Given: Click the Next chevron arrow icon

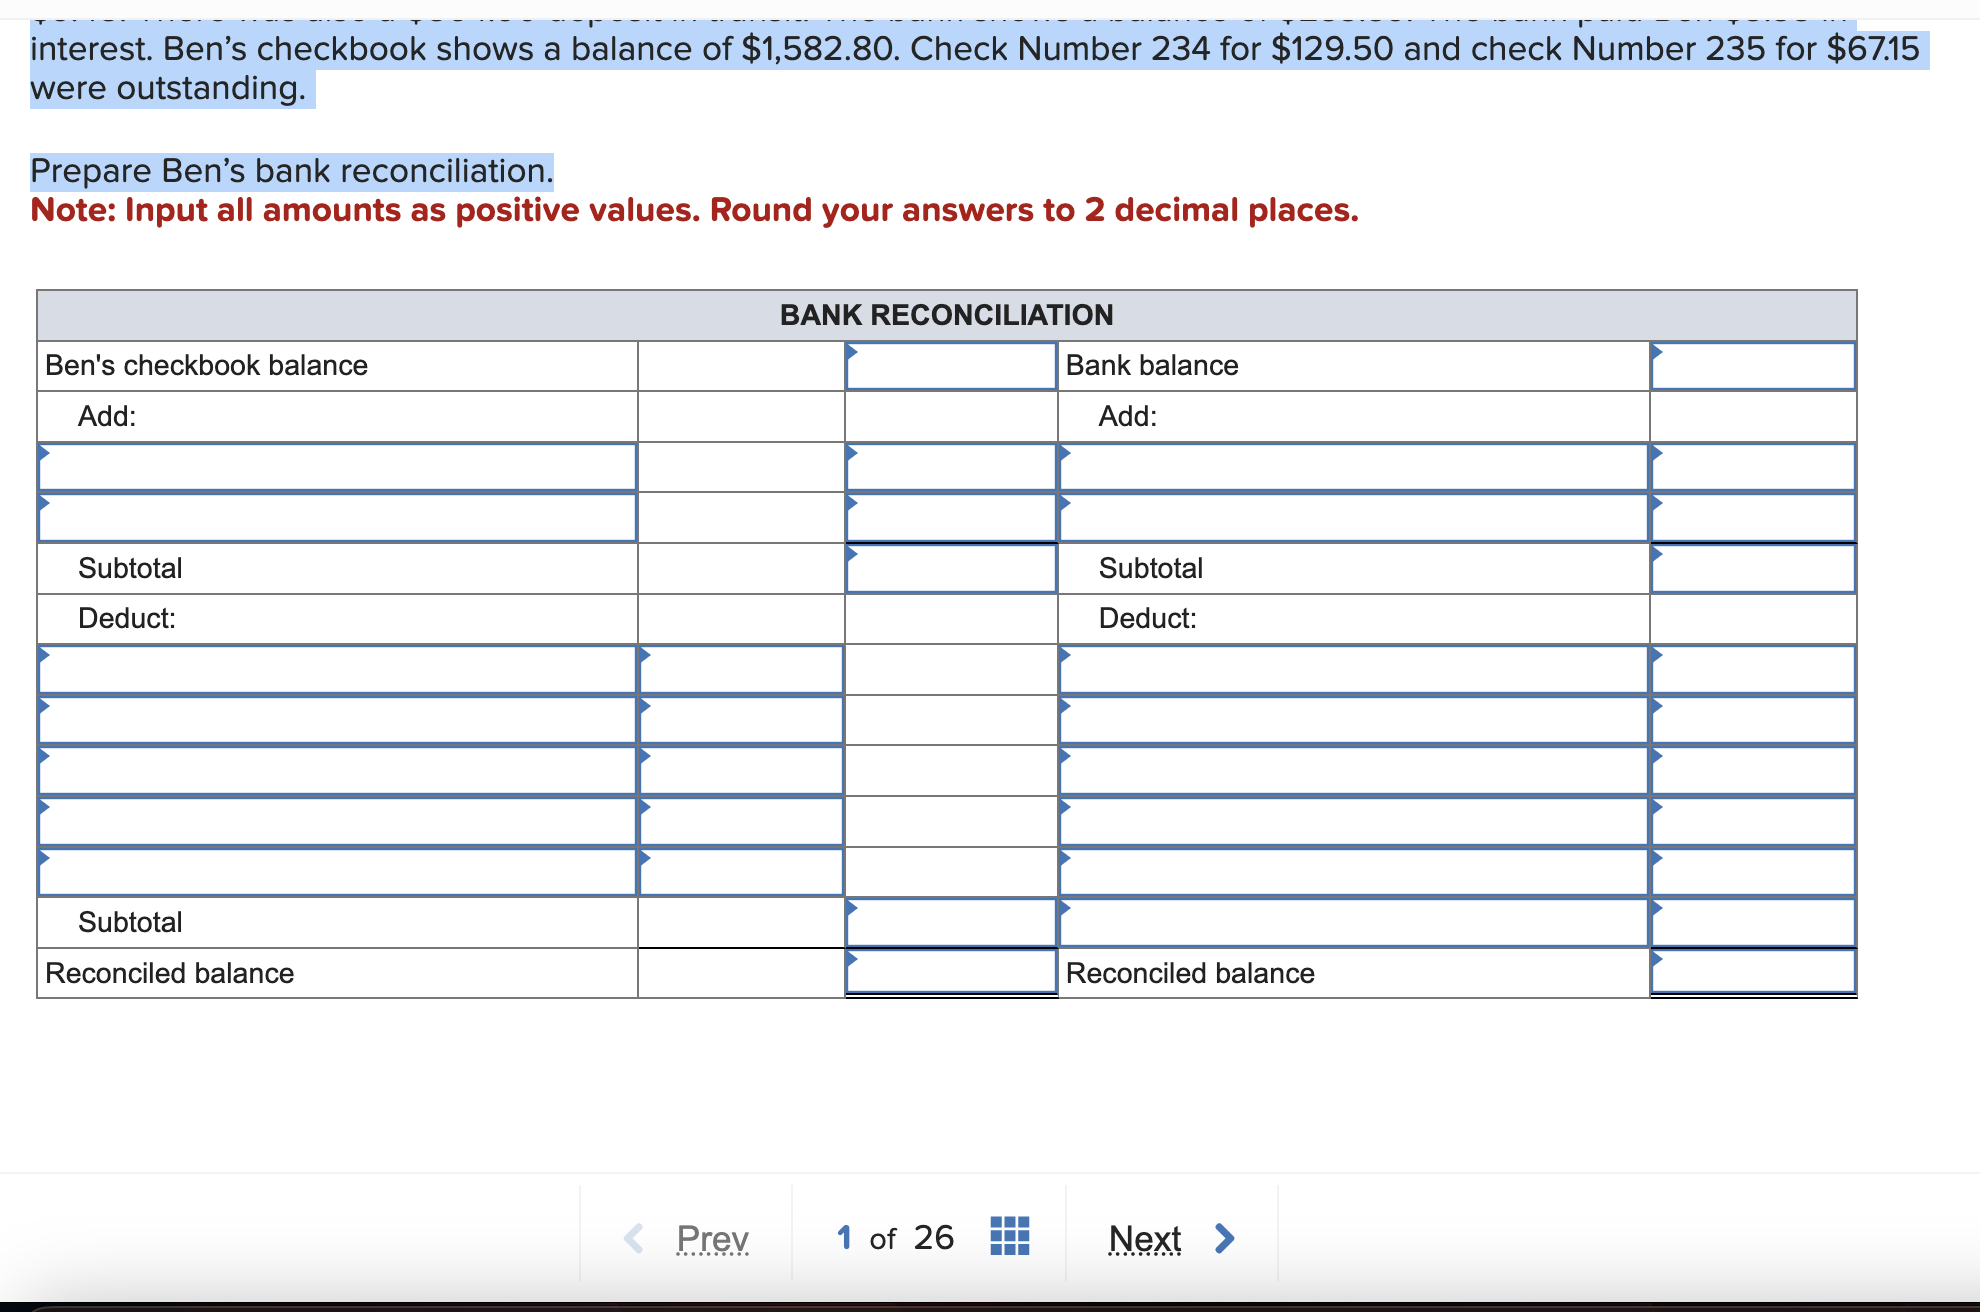Looking at the screenshot, I should click(1225, 1238).
